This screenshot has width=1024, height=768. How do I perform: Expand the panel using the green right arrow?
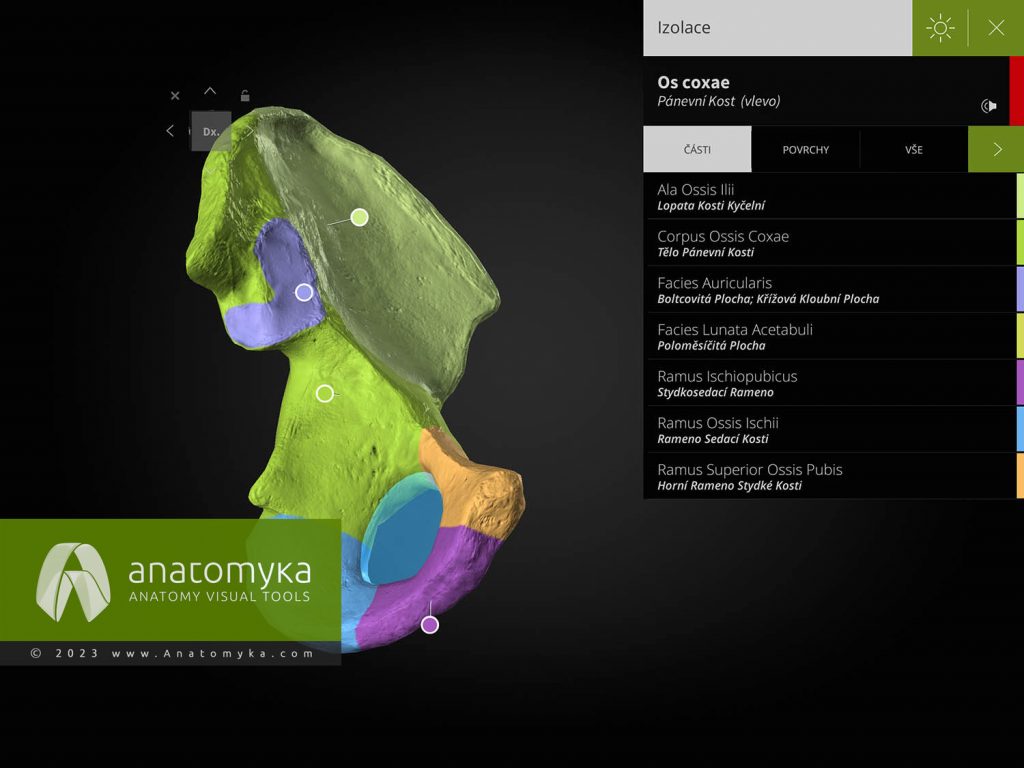(995, 148)
